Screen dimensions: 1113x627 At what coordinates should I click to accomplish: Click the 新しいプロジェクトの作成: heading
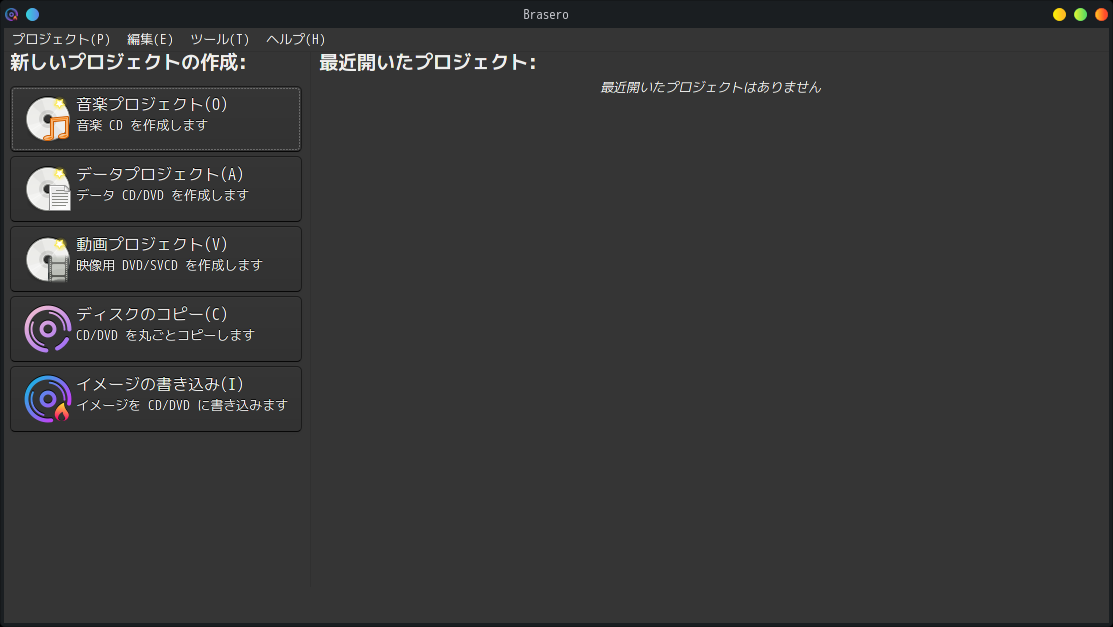click(128, 62)
